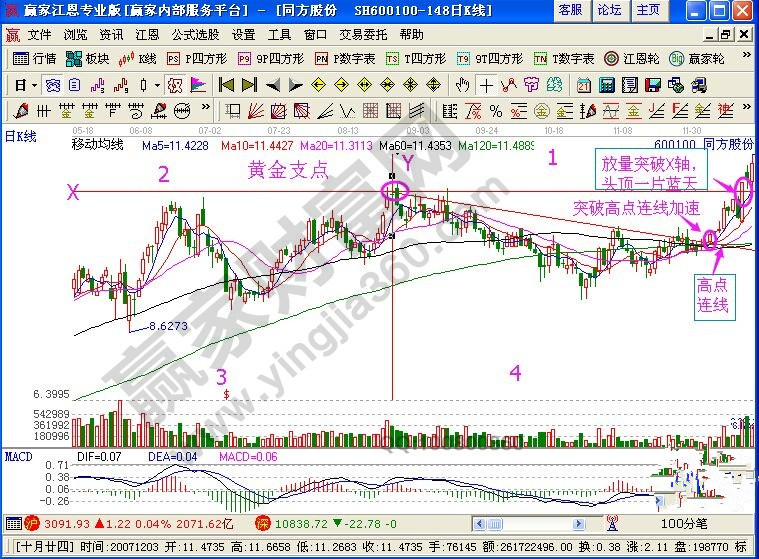Jump to first bar icon
This screenshot has width=759, height=559.
pyautogui.click(x=226, y=86)
